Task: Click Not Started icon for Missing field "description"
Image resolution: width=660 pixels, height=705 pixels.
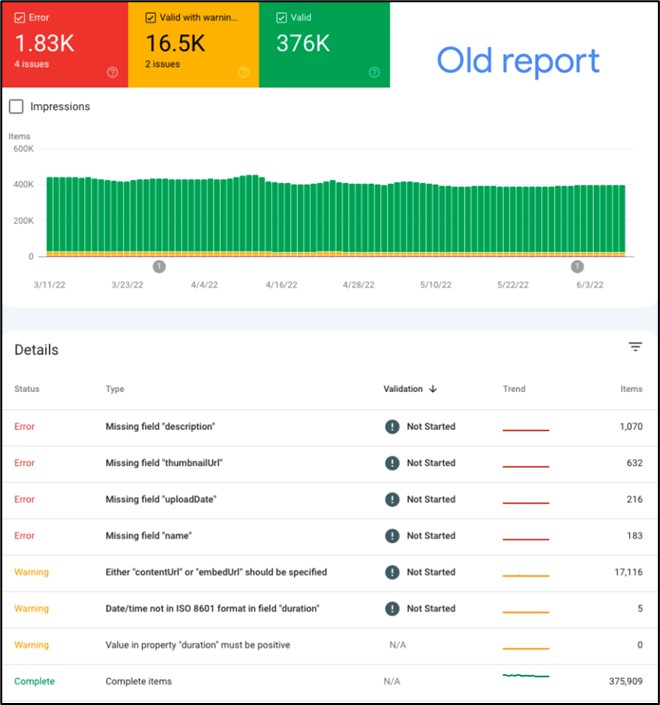Action: [x=392, y=426]
